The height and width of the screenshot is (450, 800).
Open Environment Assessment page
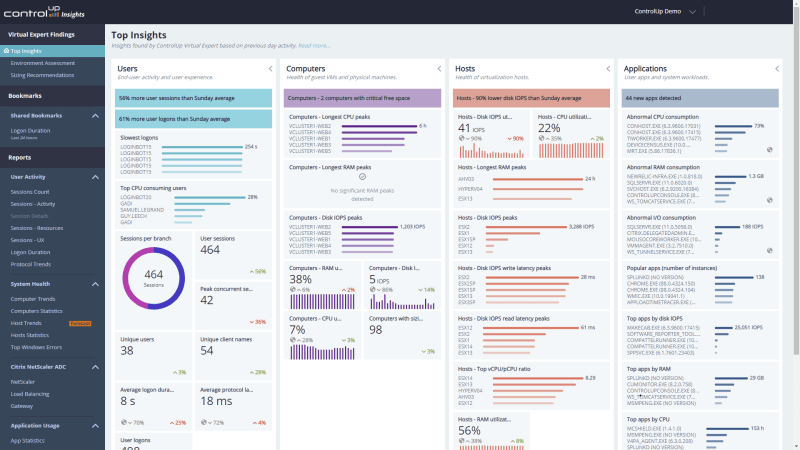coord(43,63)
